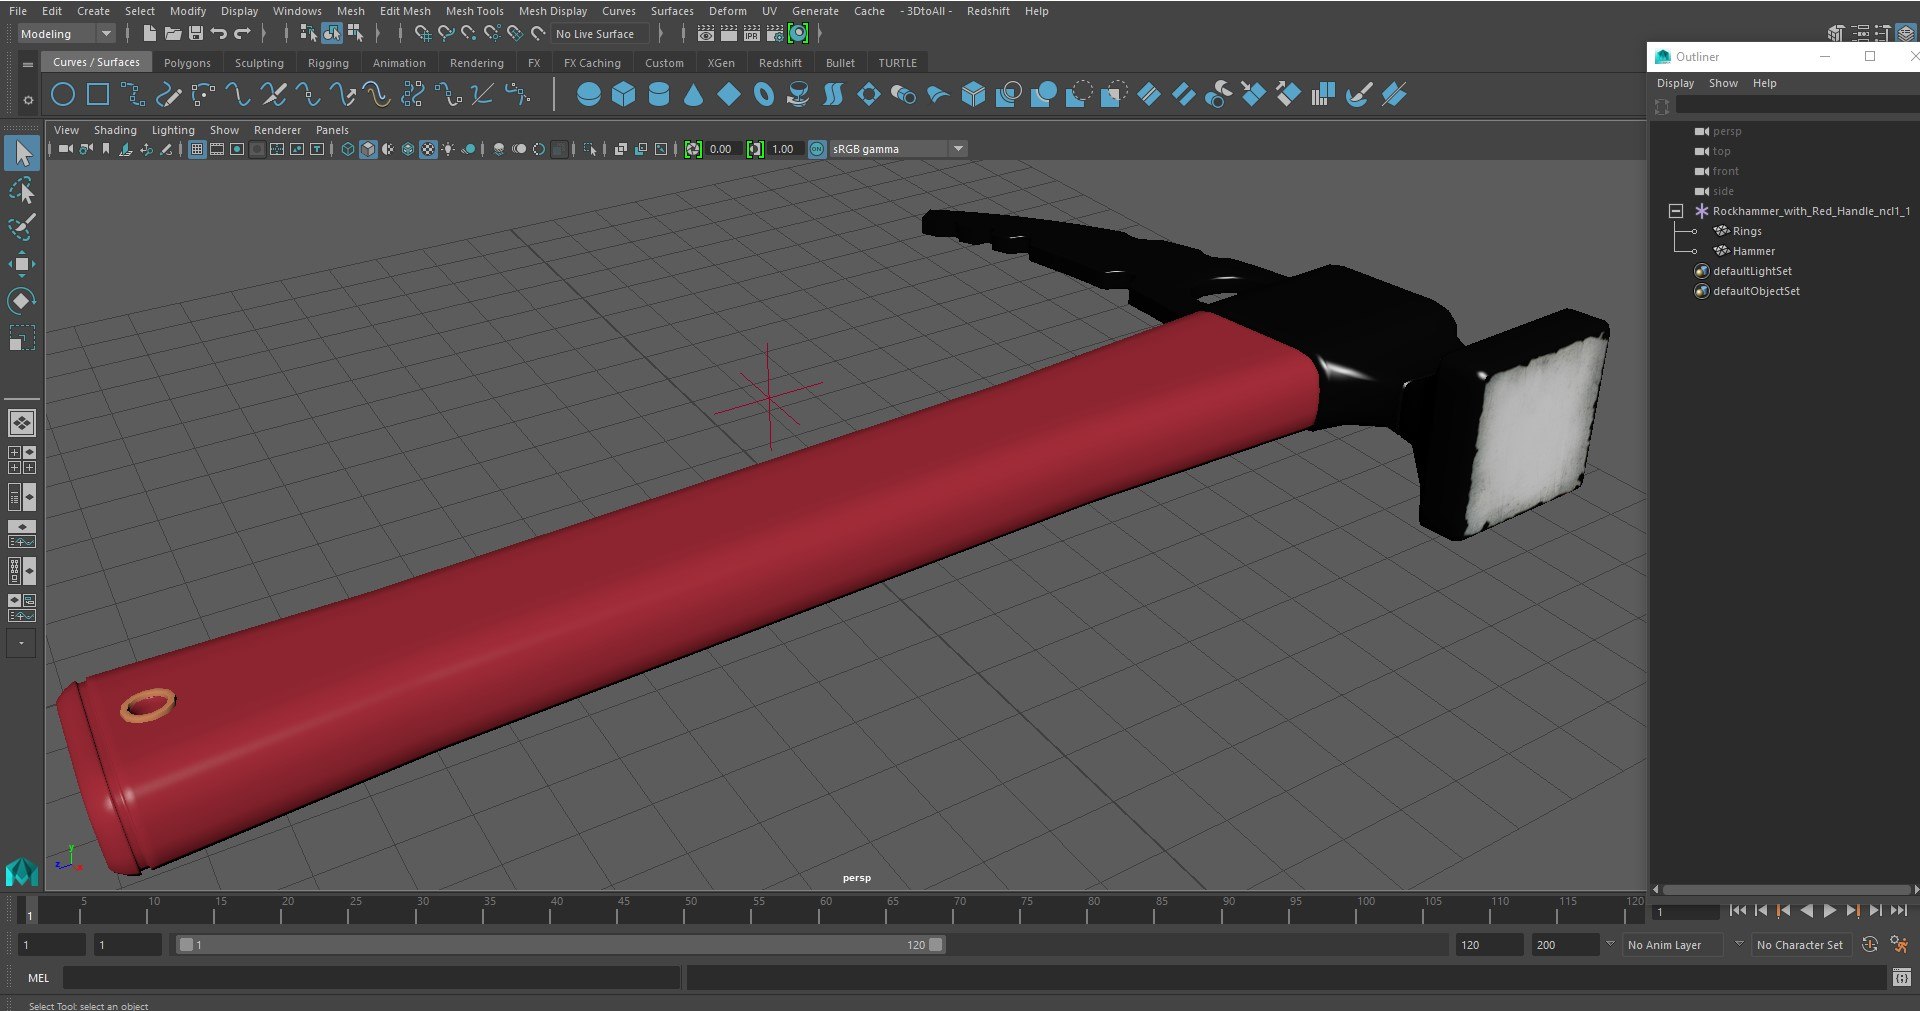Click the play forwards button
1920x1011 pixels.
[1829, 911]
